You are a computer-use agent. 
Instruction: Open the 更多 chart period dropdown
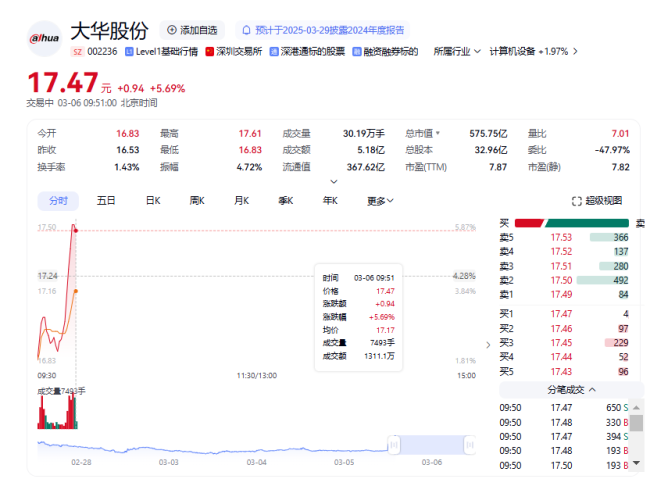click(x=380, y=201)
